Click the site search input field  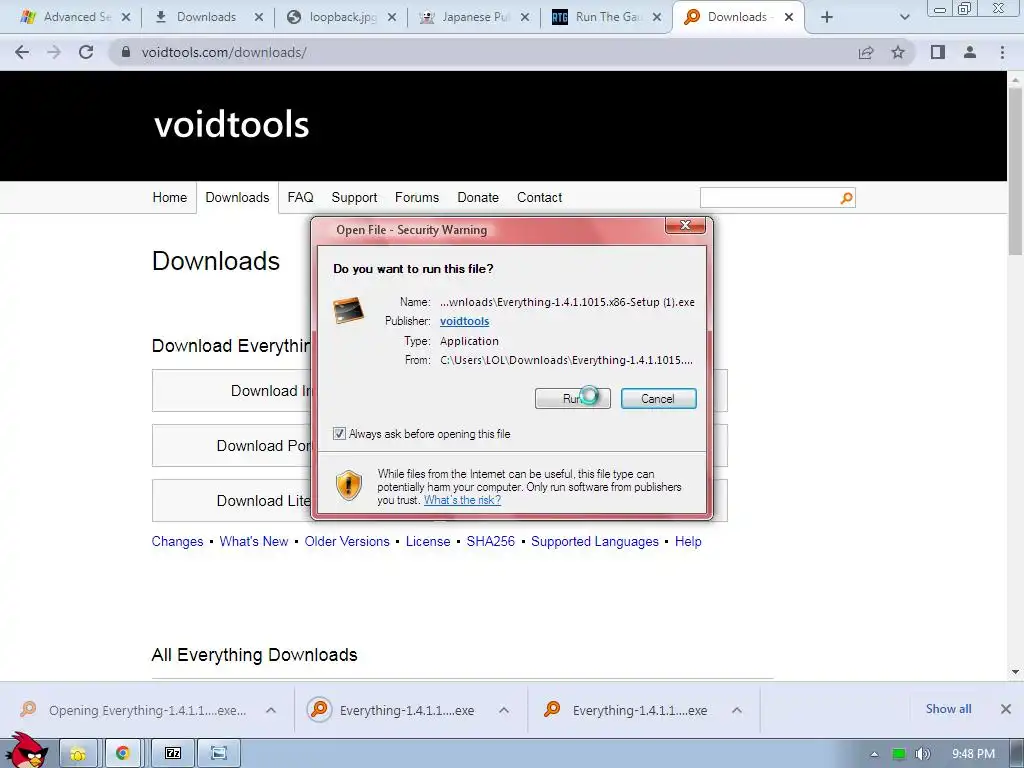[769, 198]
